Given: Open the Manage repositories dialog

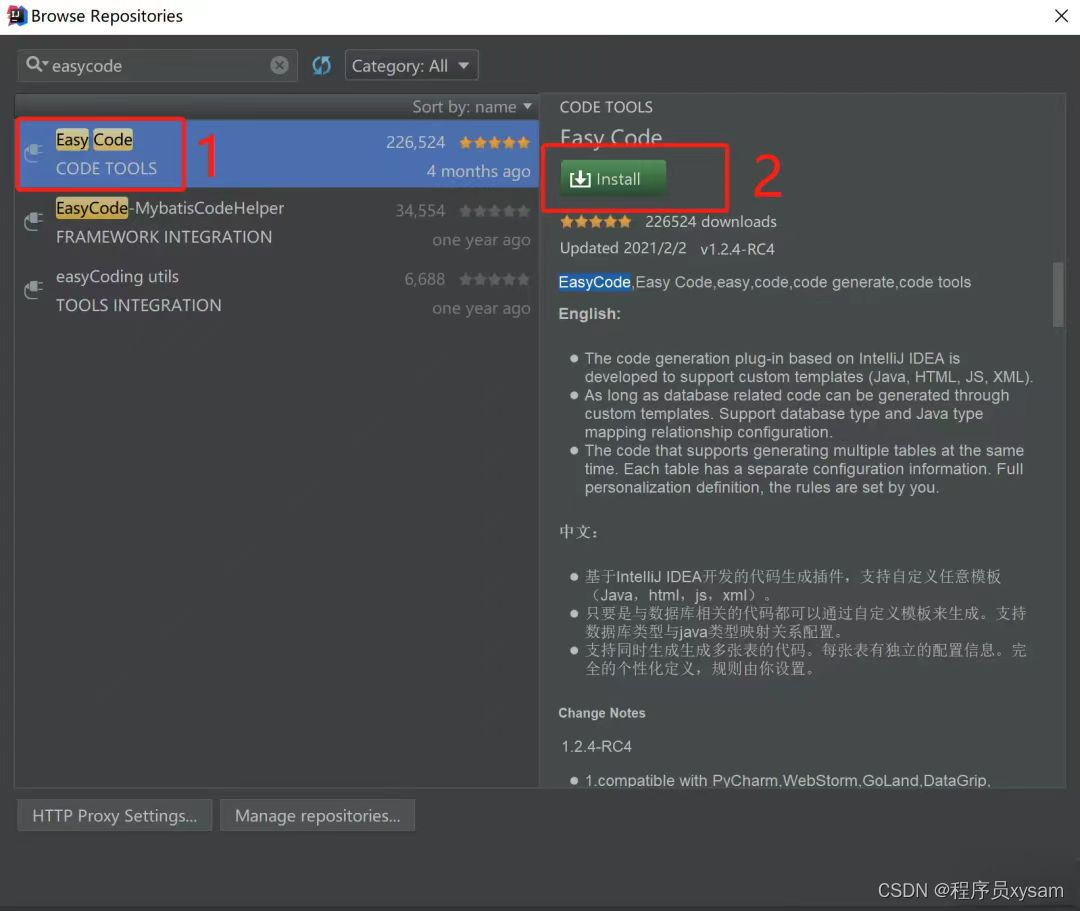Looking at the screenshot, I should [x=317, y=815].
